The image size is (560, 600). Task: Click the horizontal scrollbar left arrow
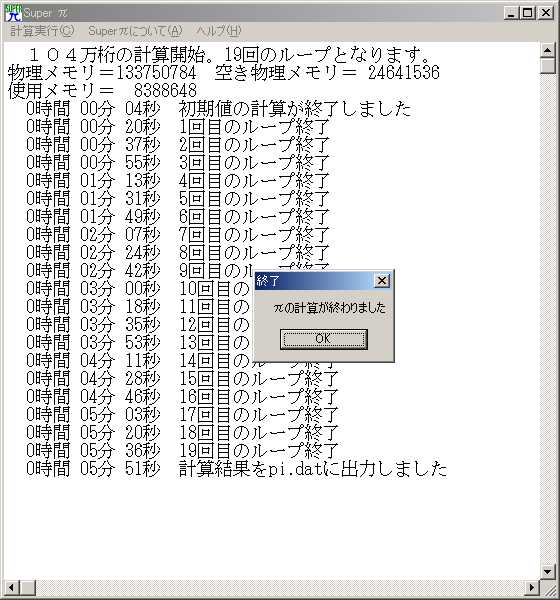pos(11,587)
